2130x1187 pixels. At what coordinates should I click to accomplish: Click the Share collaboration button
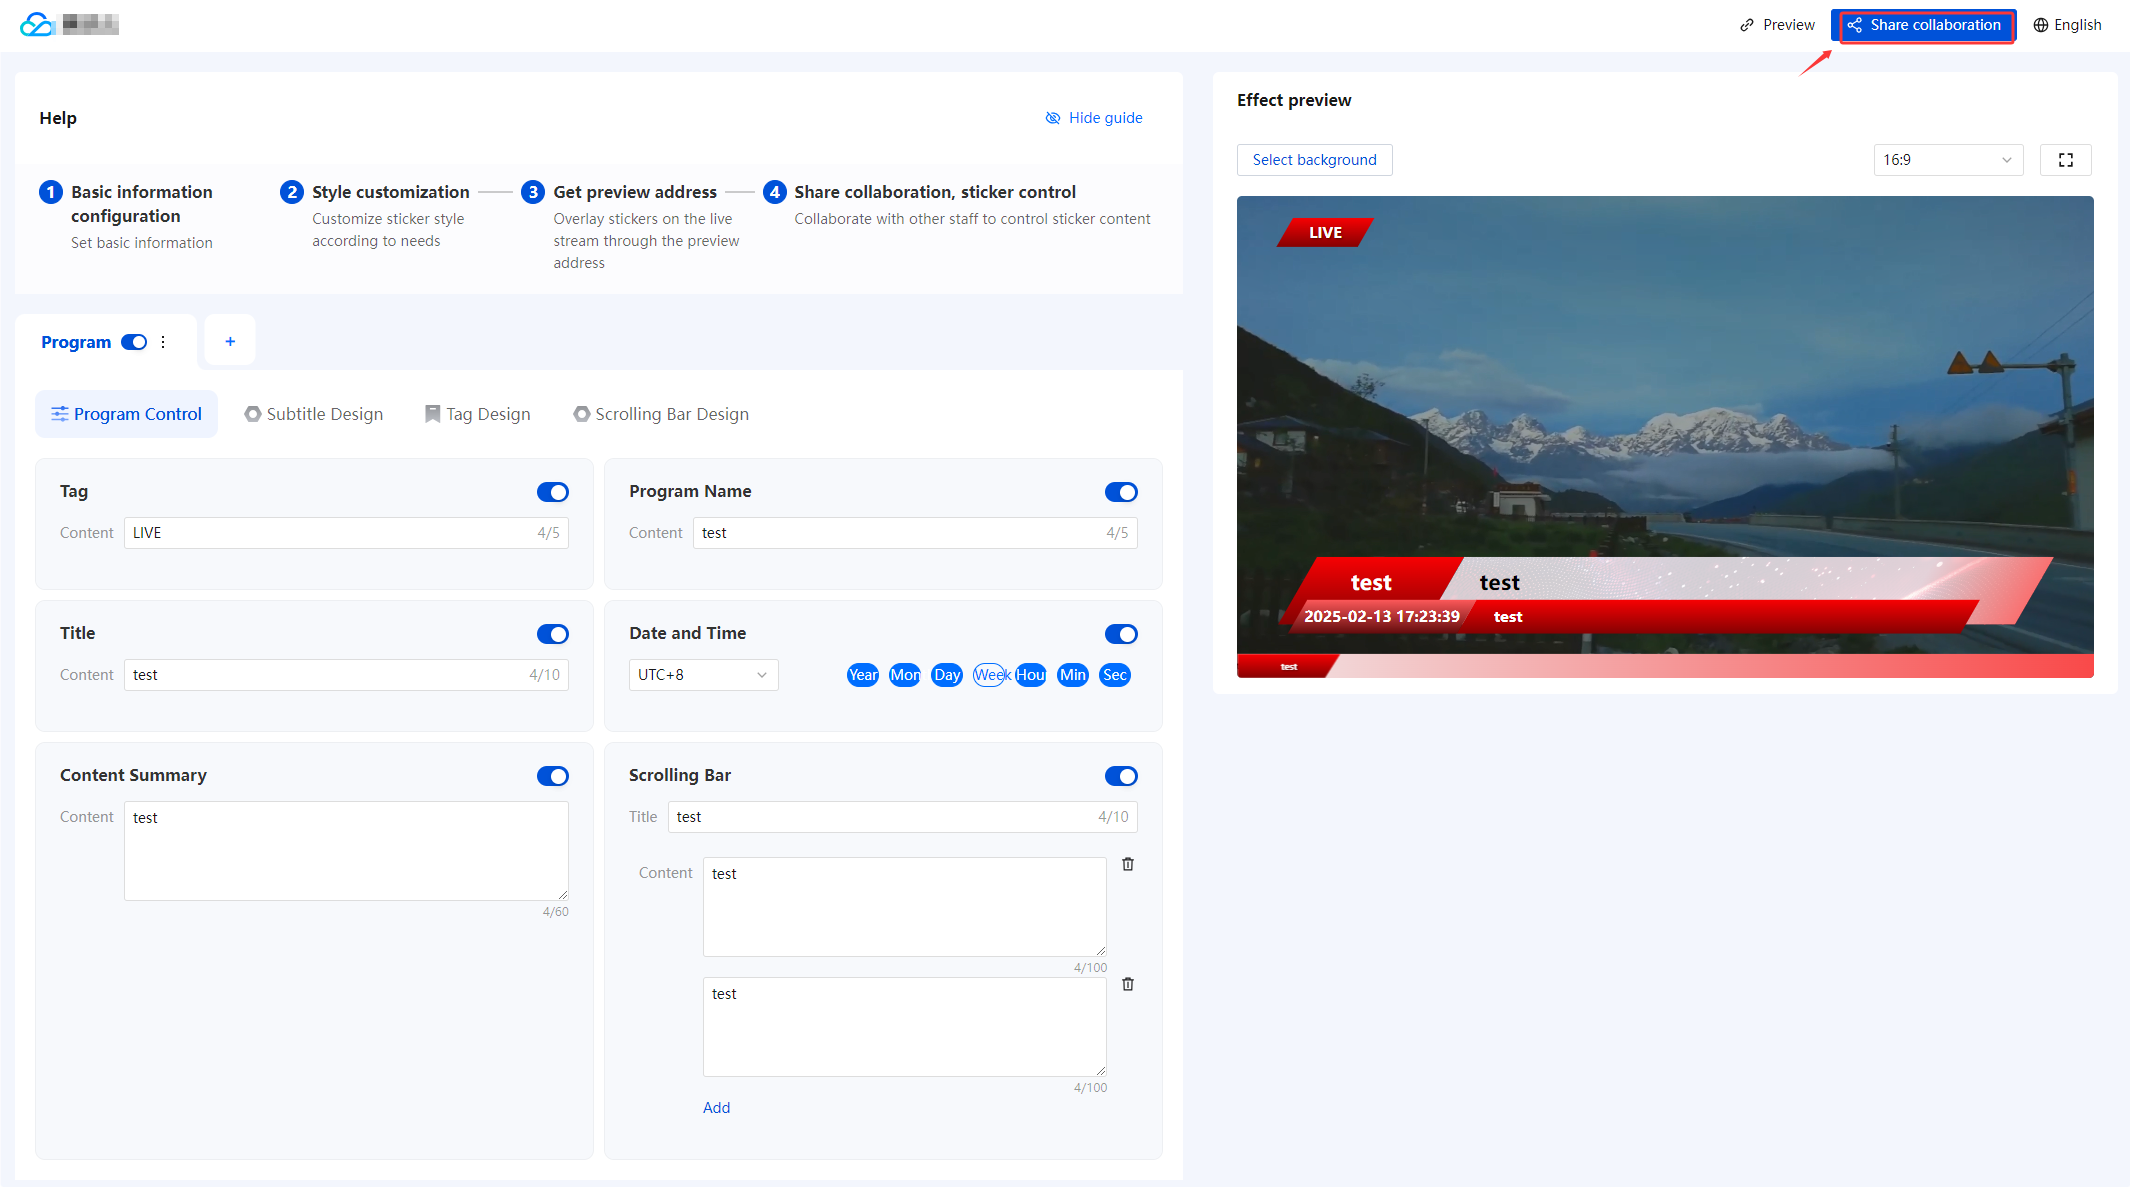[x=1923, y=25]
